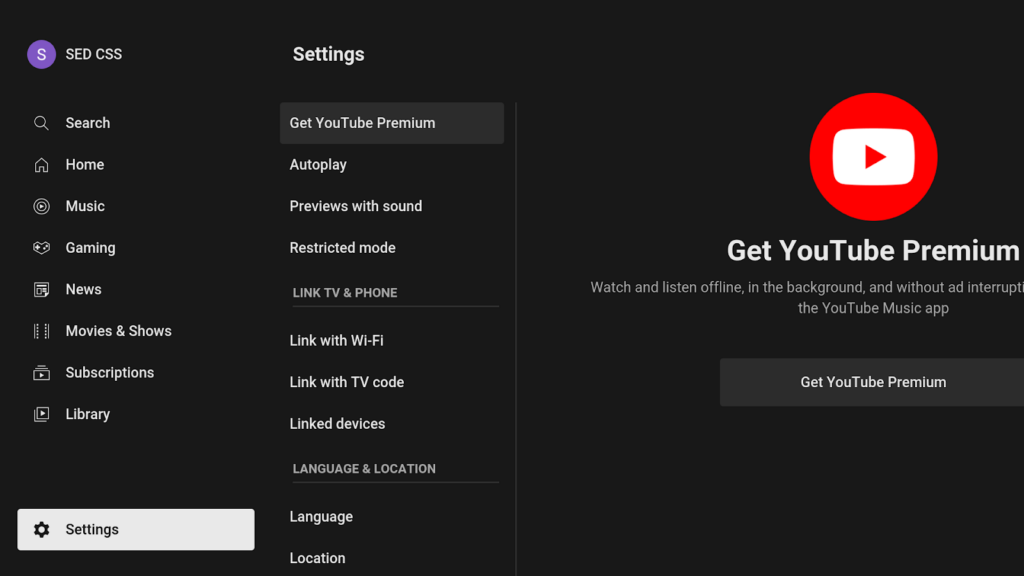Select the Subscriptions icon
Image resolution: width=1024 pixels, height=576 pixels.
coord(41,372)
